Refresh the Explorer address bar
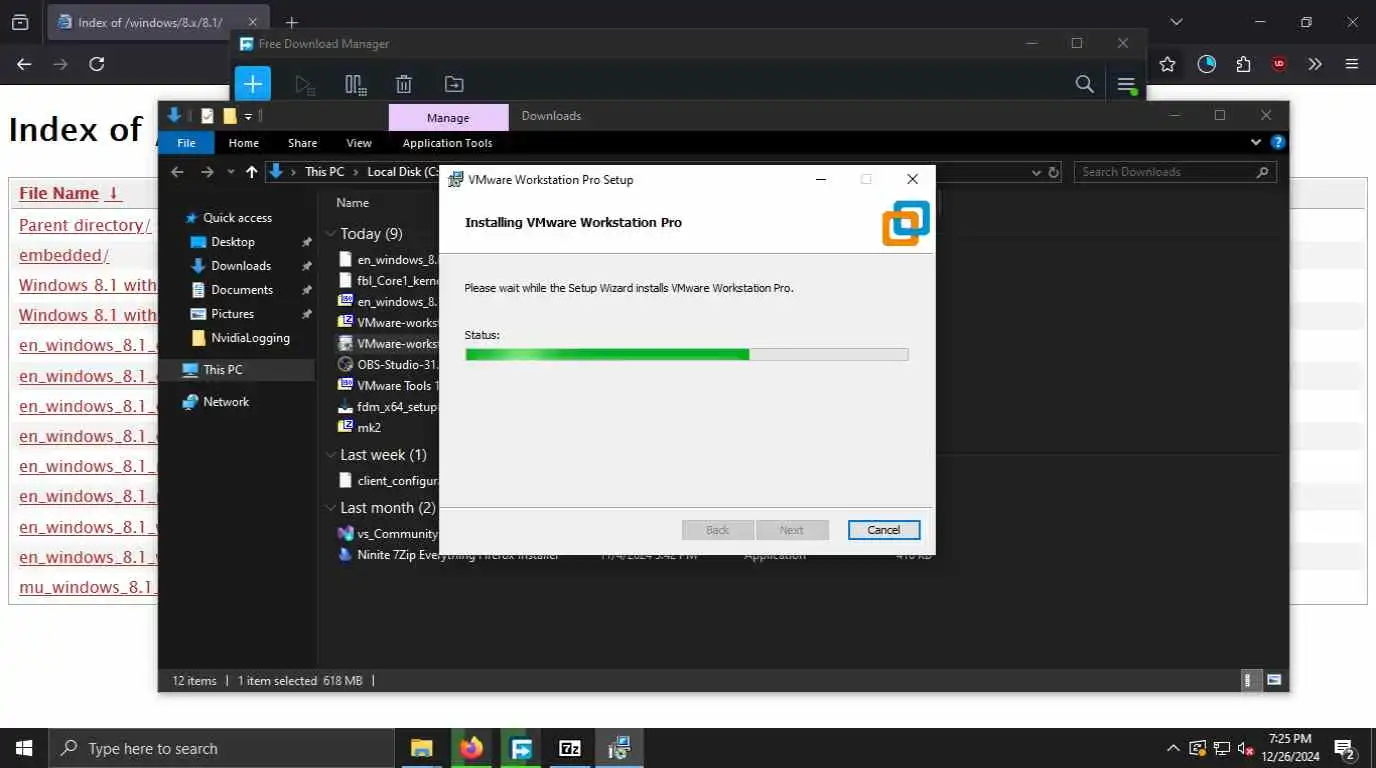The height and width of the screenshot is (768, 1376). pyautogui.click(x=1053, y=172)
